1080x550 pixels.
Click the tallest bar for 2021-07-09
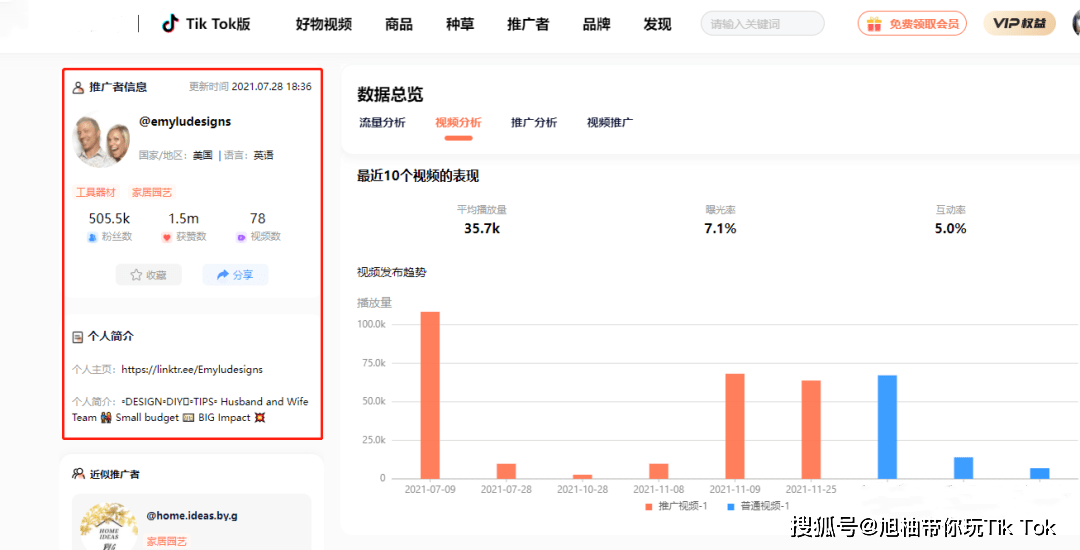click(x=430, y=394)
